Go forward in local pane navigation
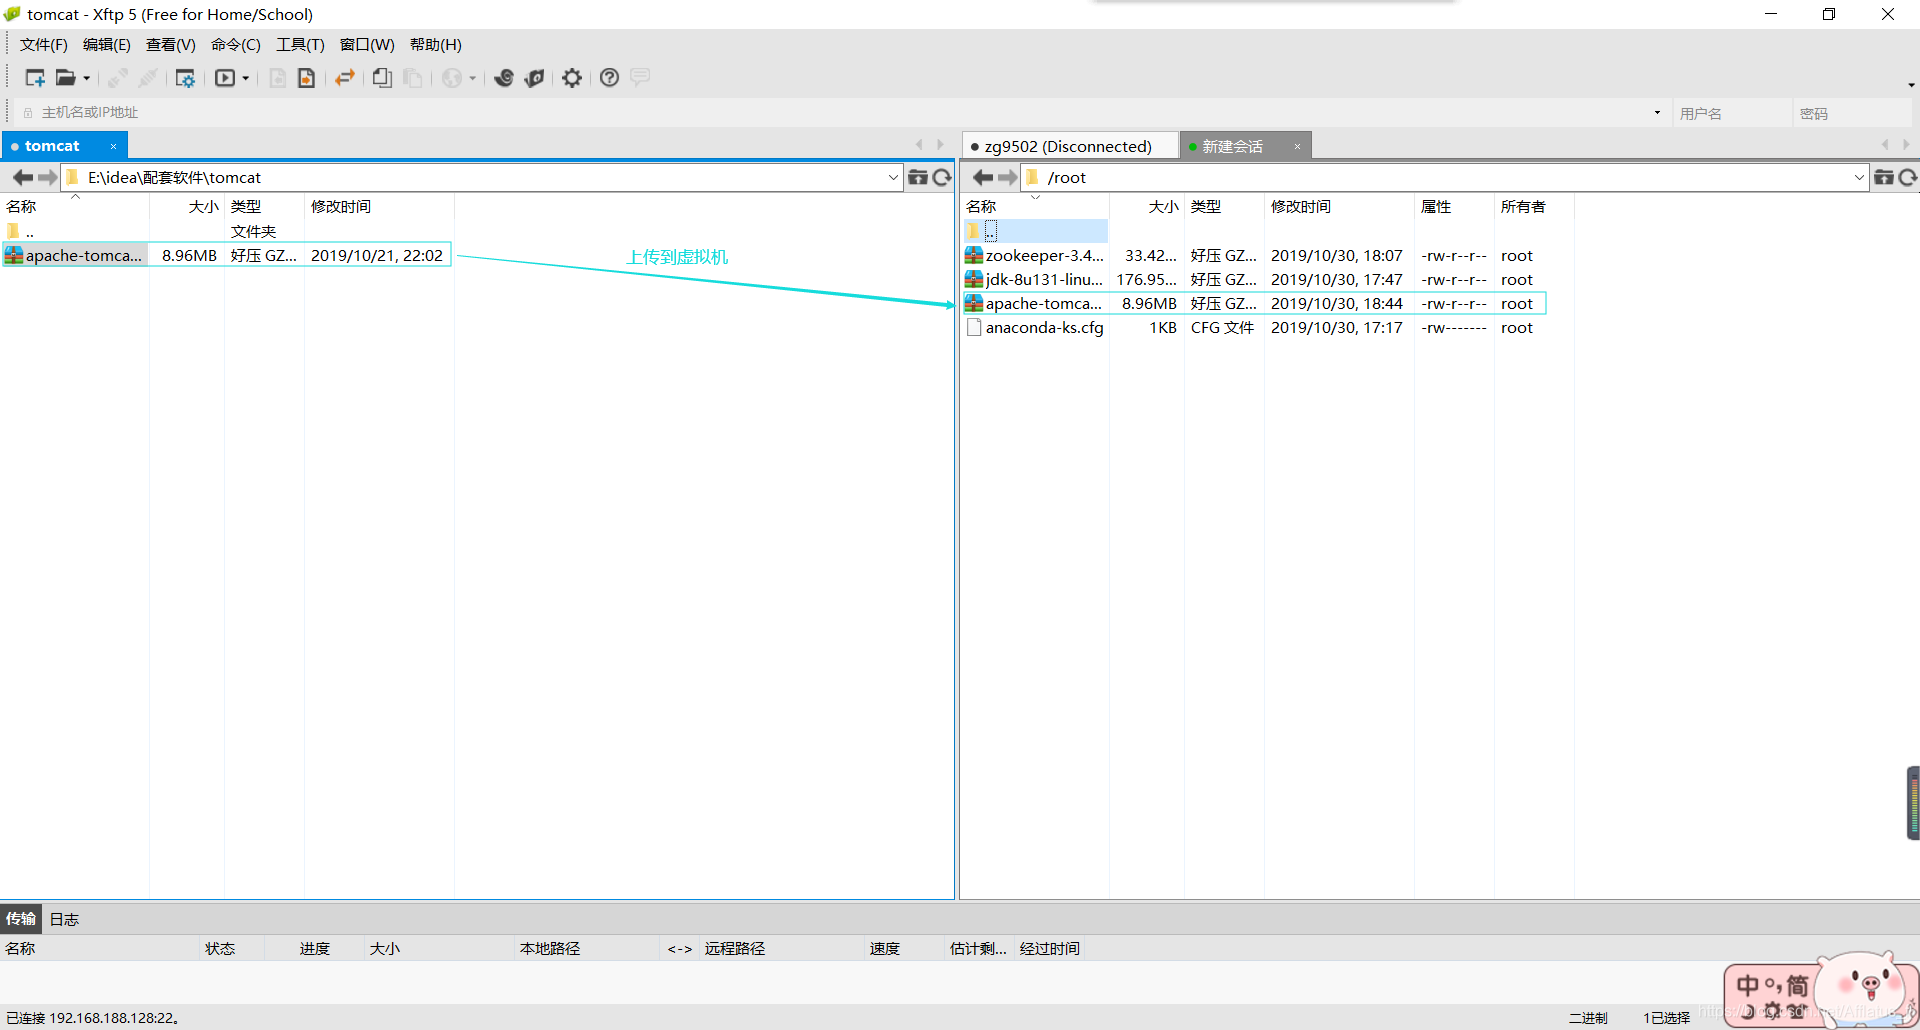Image resolution: width=1920 pixels, height=1030 pixels. pos(47,178)
